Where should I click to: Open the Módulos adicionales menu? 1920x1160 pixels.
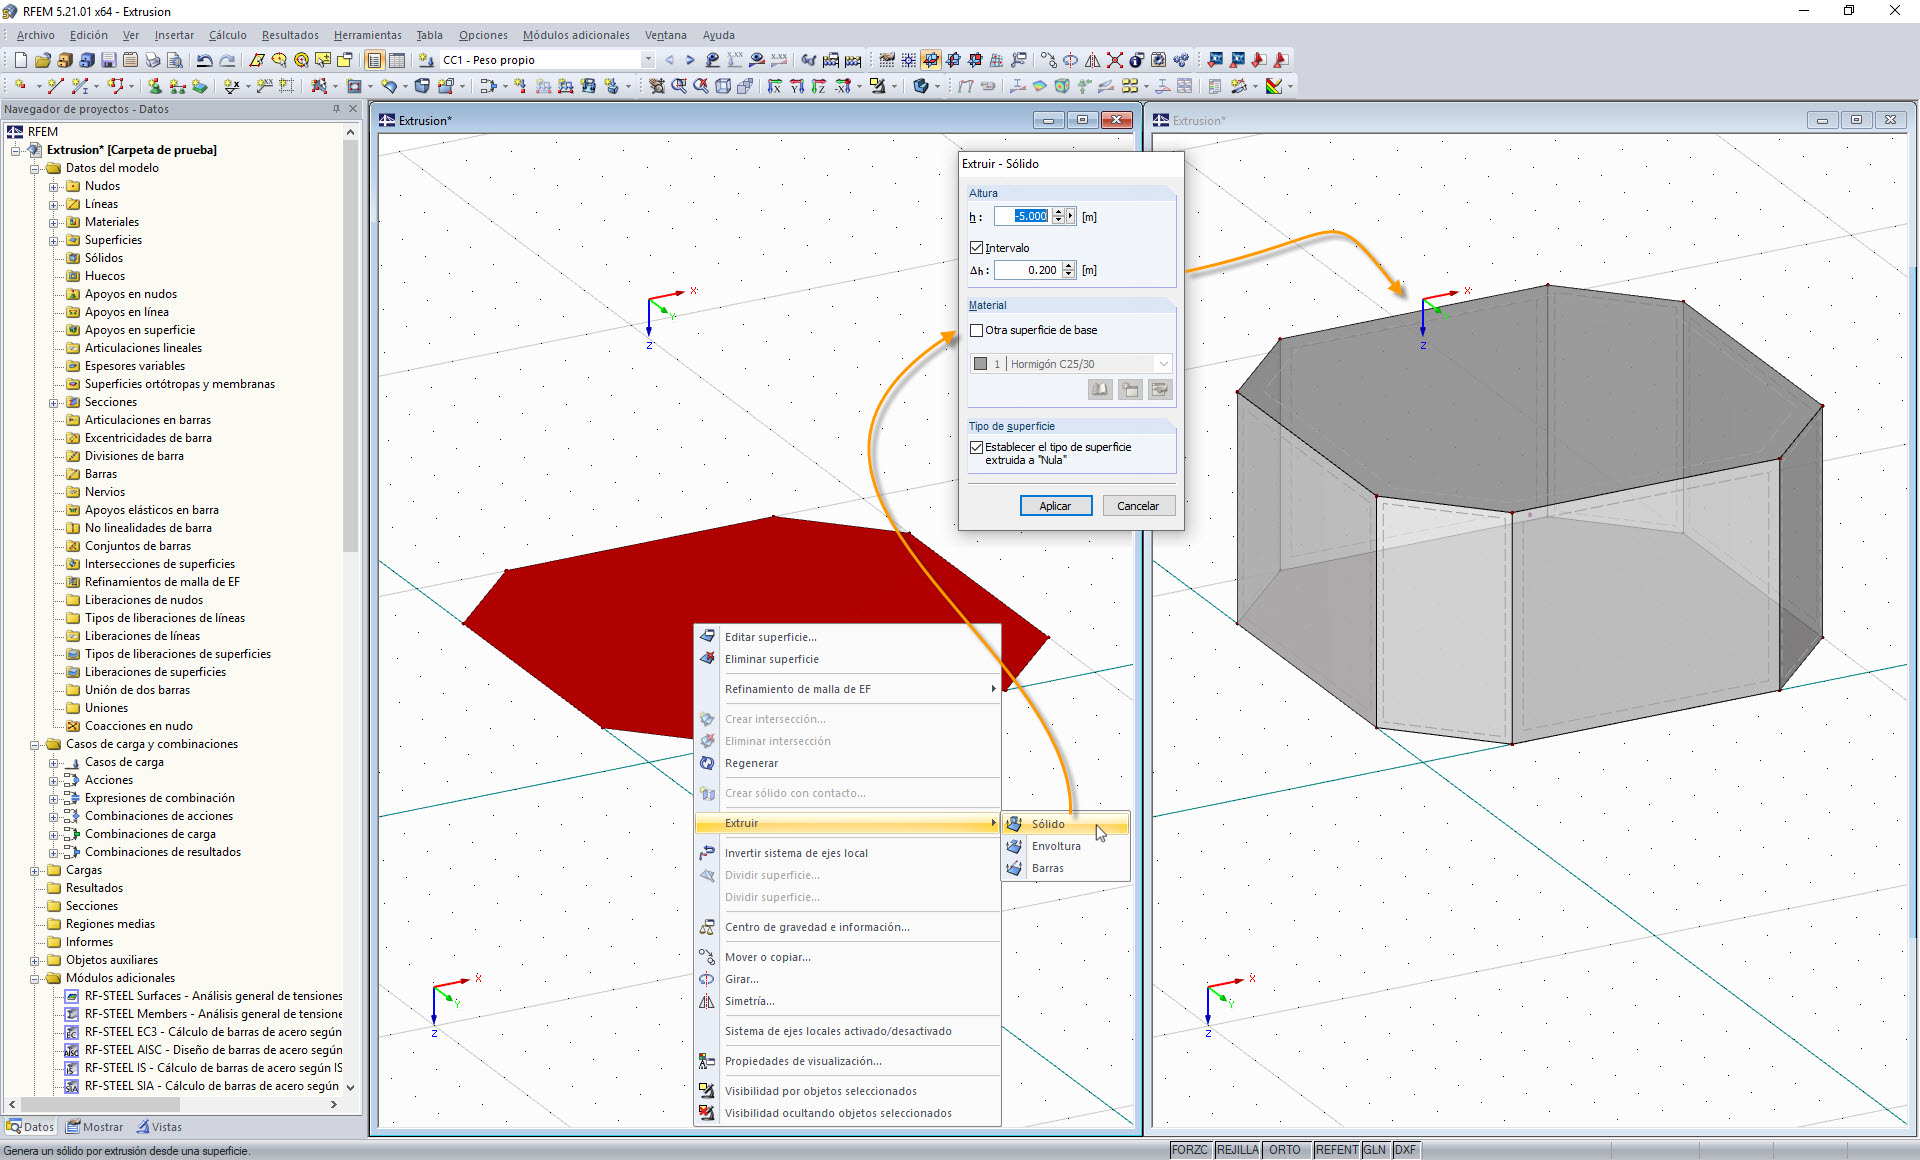point(576,35)
